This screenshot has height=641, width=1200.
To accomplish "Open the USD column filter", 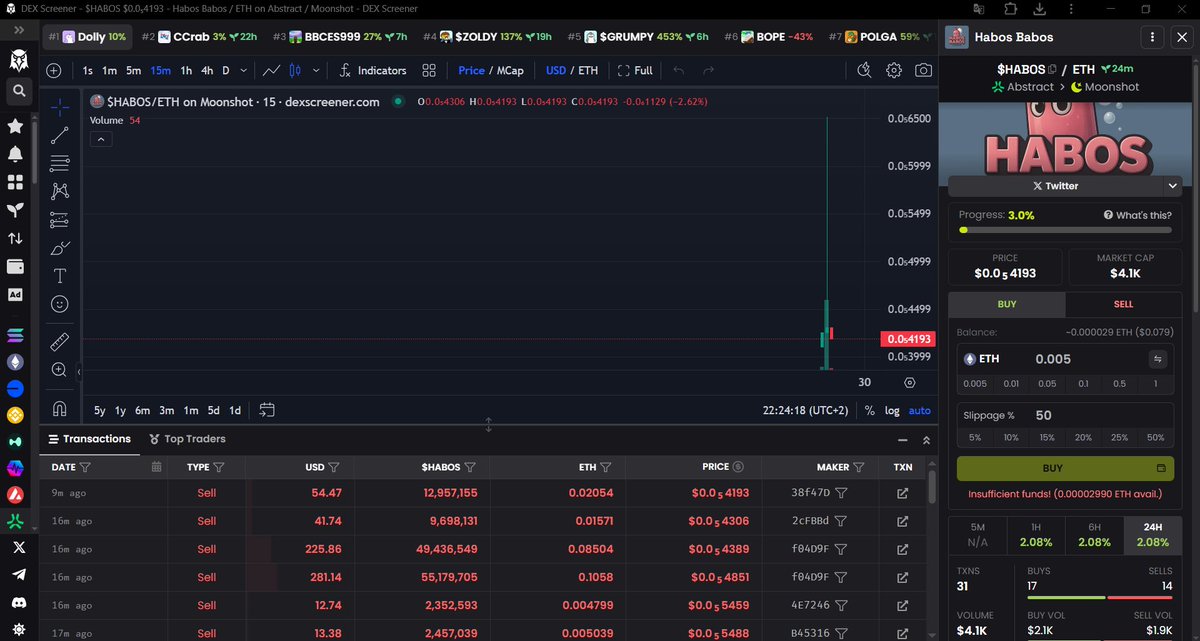I will (335, 467).
